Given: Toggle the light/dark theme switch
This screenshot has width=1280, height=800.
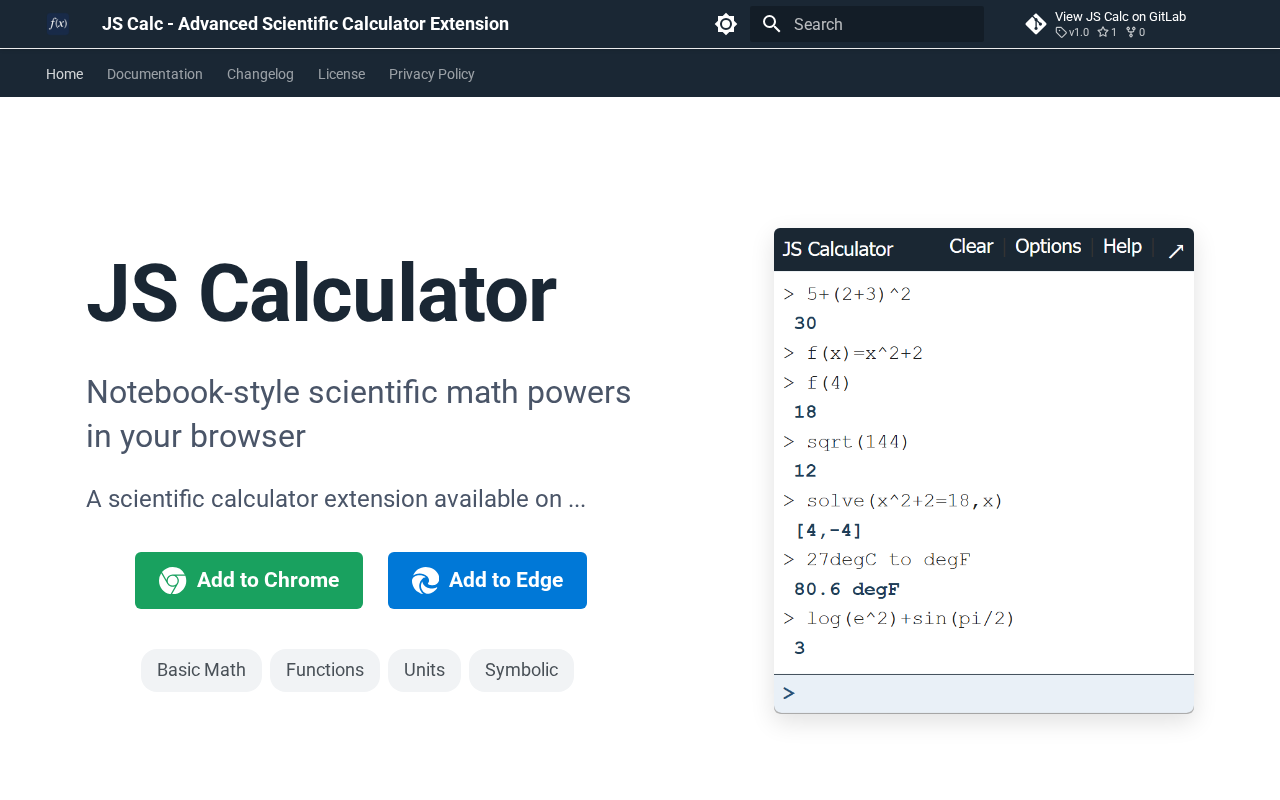Looking at the screenshot, I should (726, 24).
